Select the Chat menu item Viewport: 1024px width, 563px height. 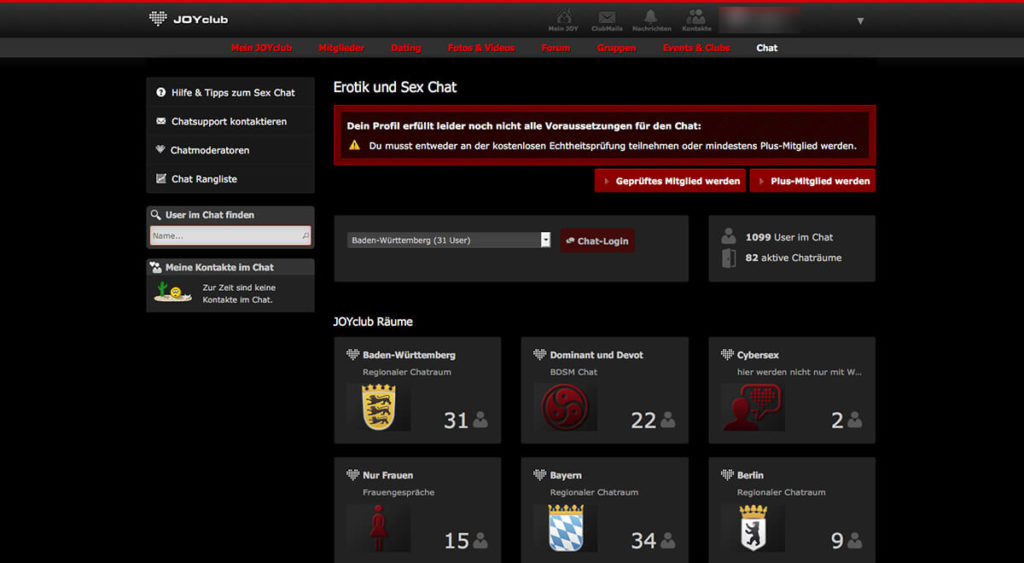pyautogui.click(x=767, y=48)
